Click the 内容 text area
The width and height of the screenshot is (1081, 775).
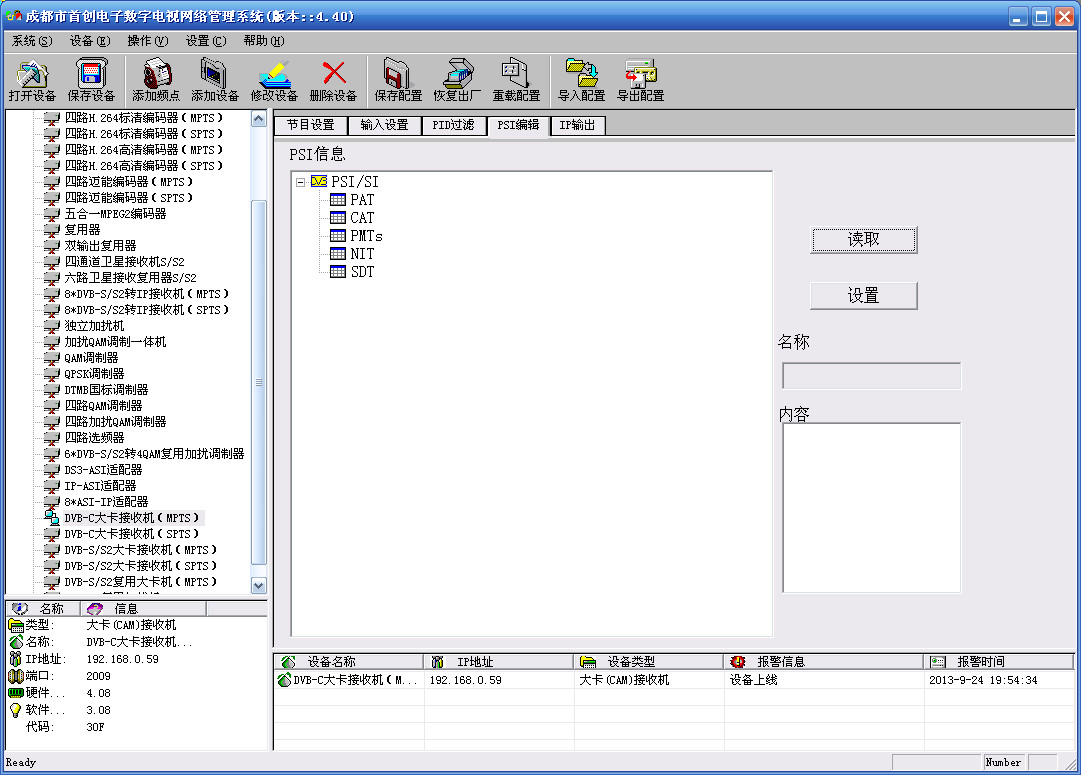[871, 507]
